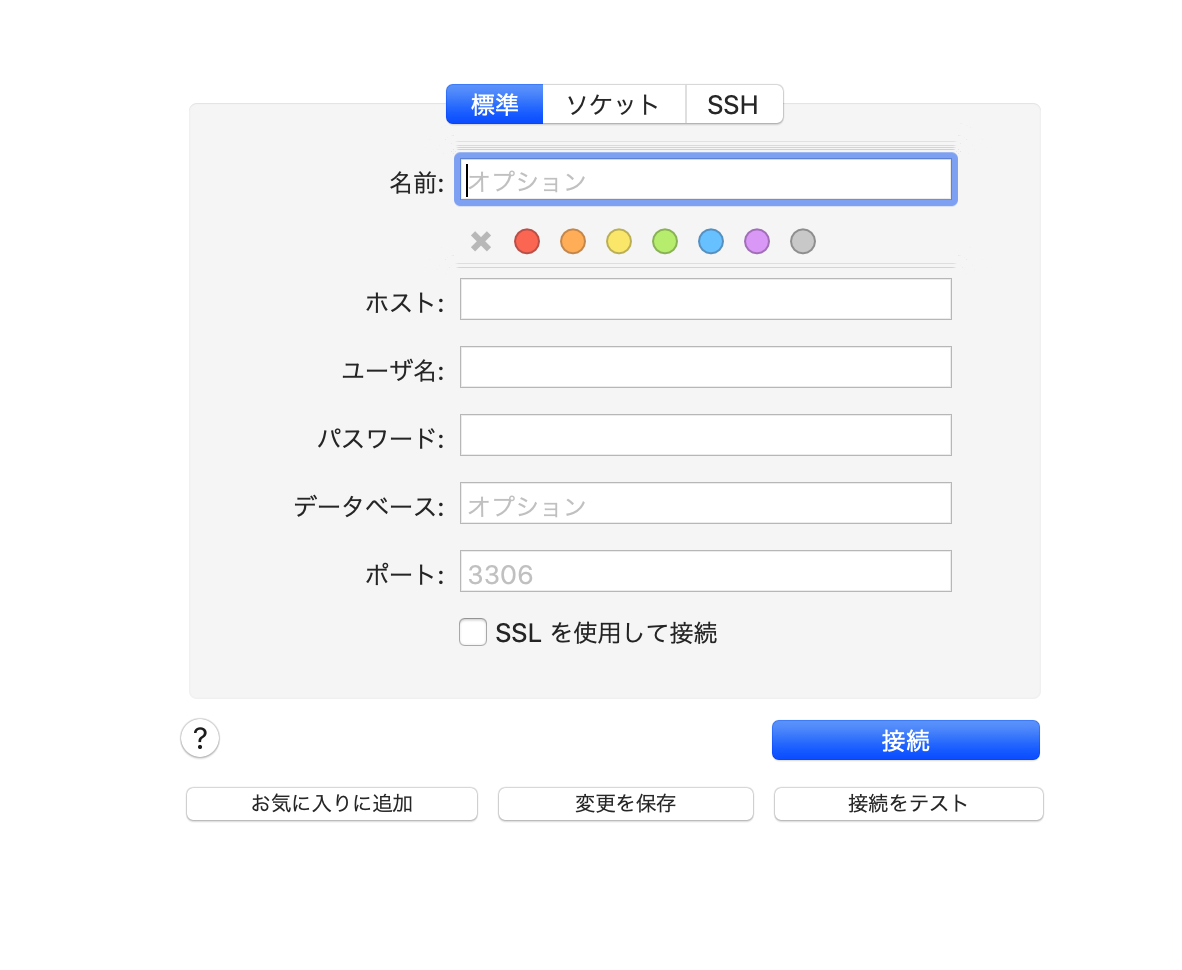Screen dimensions: 1182x970
Task: Open the SSH connection tab
Action: pos(734,104)
